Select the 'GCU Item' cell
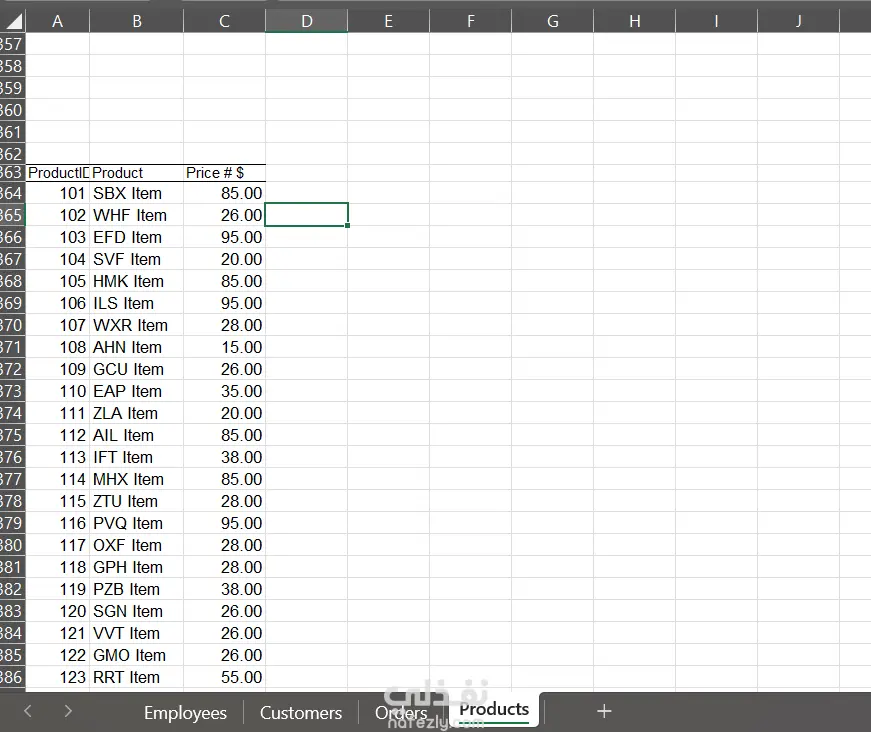The width and height of the screenshot is (871, 732). click(137, 369)
